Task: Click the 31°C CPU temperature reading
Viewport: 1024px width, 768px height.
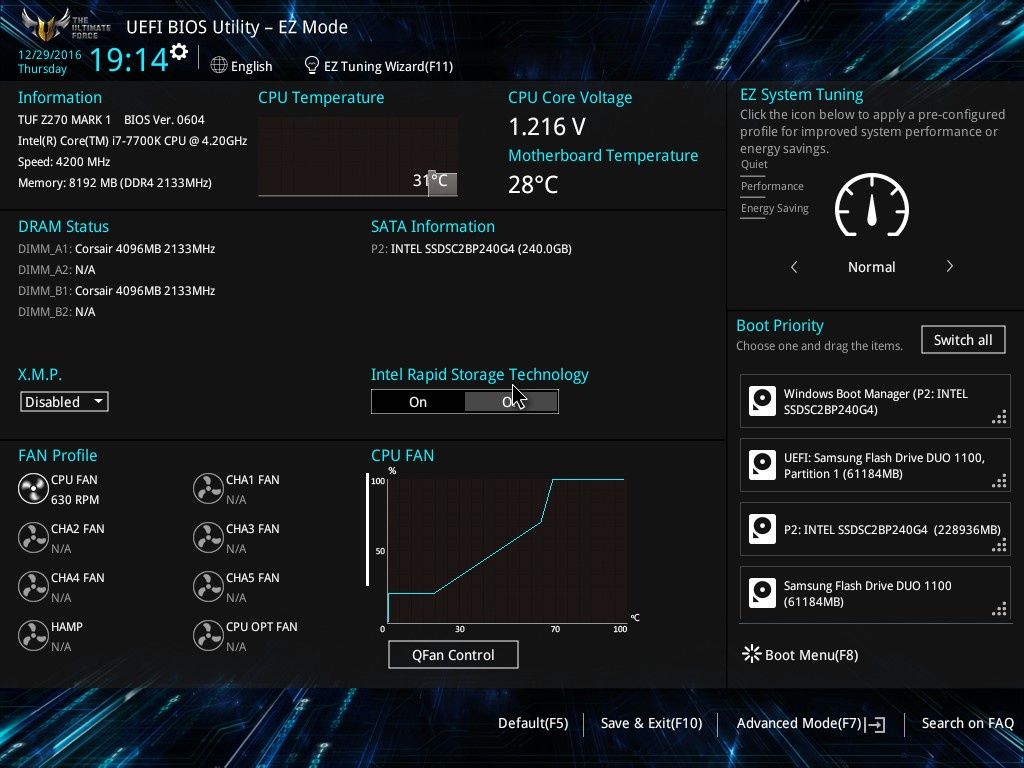Action: [430, 180]
